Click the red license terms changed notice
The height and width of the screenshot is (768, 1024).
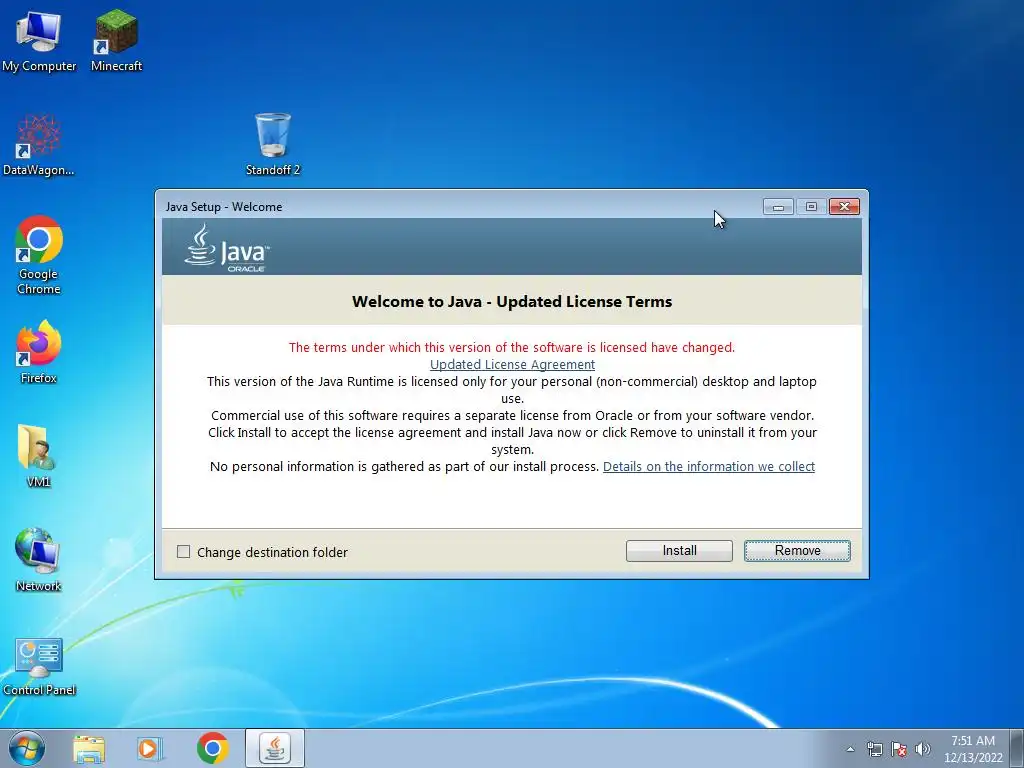512,347
